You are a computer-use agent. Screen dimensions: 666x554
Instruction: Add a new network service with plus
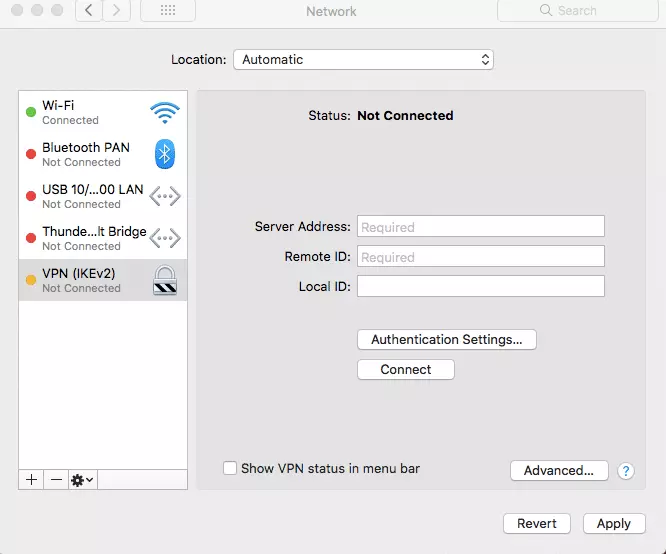pos(32,480)
